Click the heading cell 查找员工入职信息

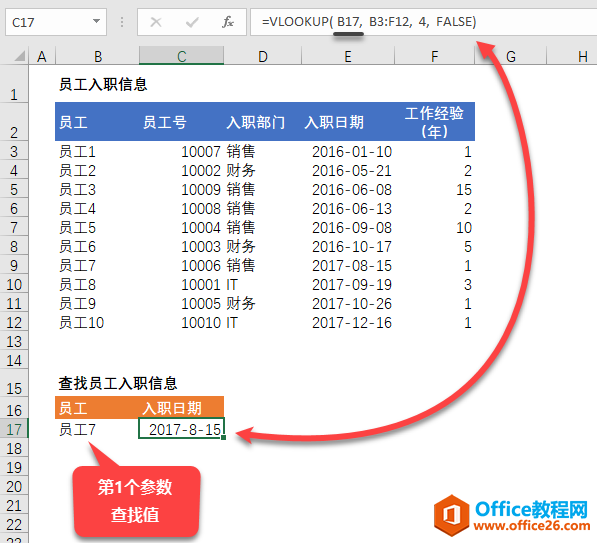coord(118,383)
